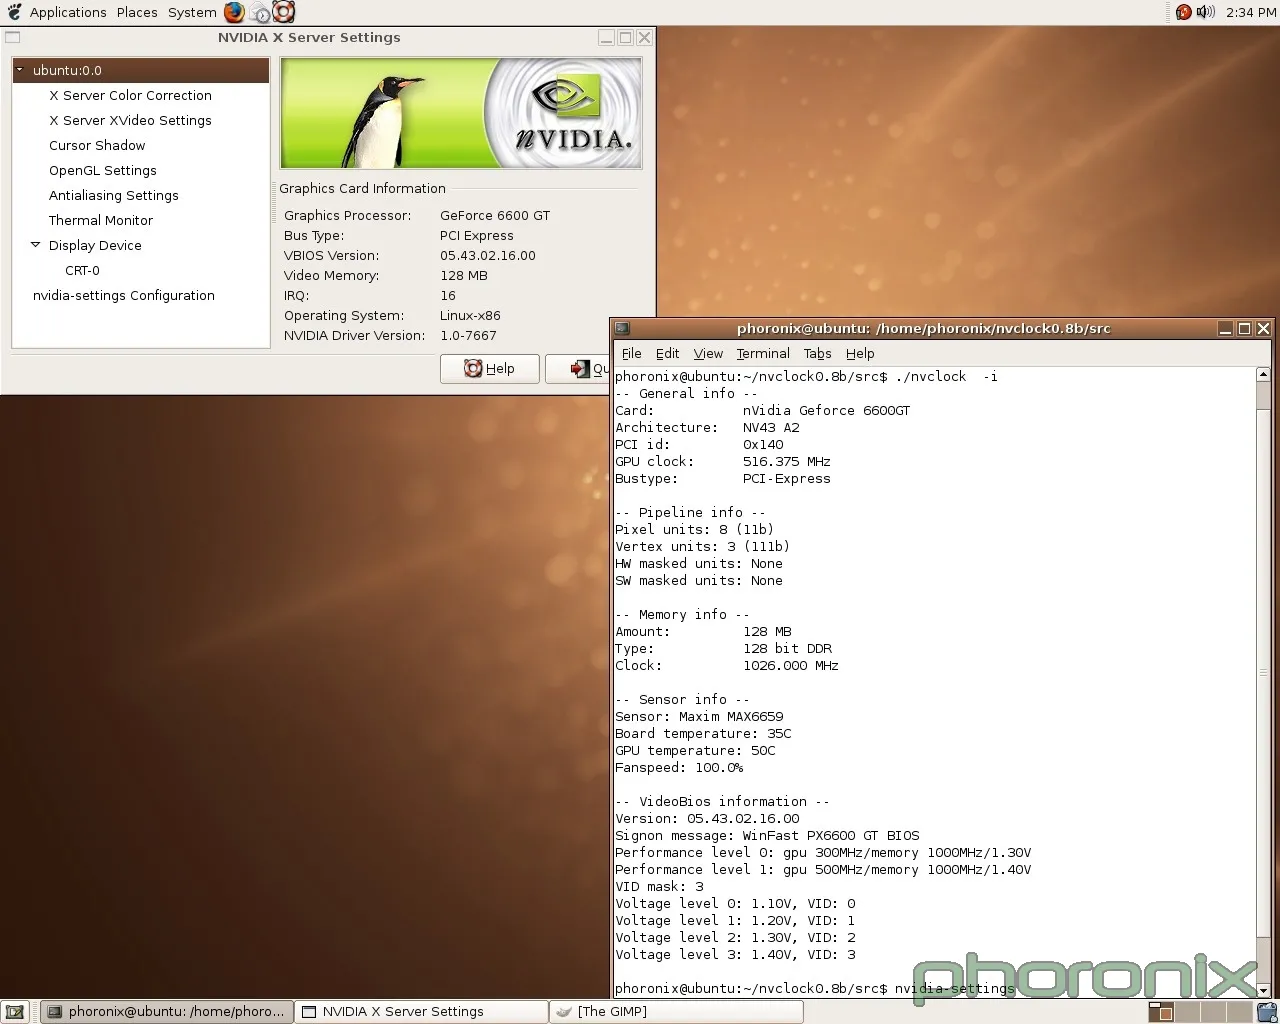Click the Help button in NVIDIA settings
1280x1024 pixels.
[x=490, y=368]
